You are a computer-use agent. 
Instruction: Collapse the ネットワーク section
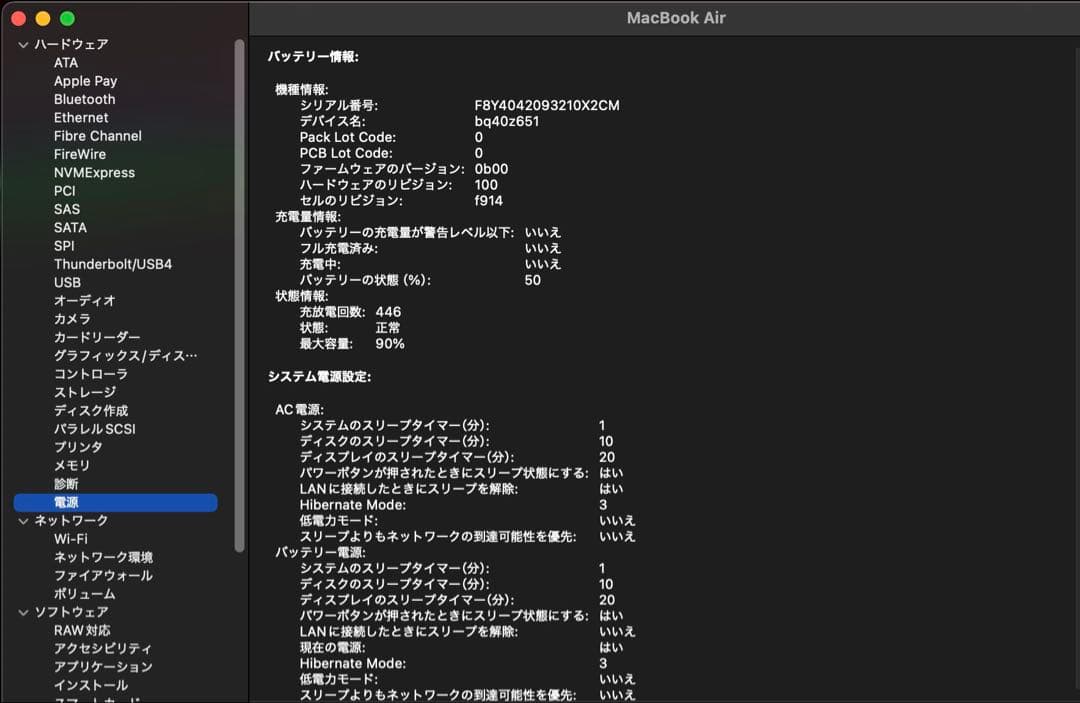click(22, 520)
